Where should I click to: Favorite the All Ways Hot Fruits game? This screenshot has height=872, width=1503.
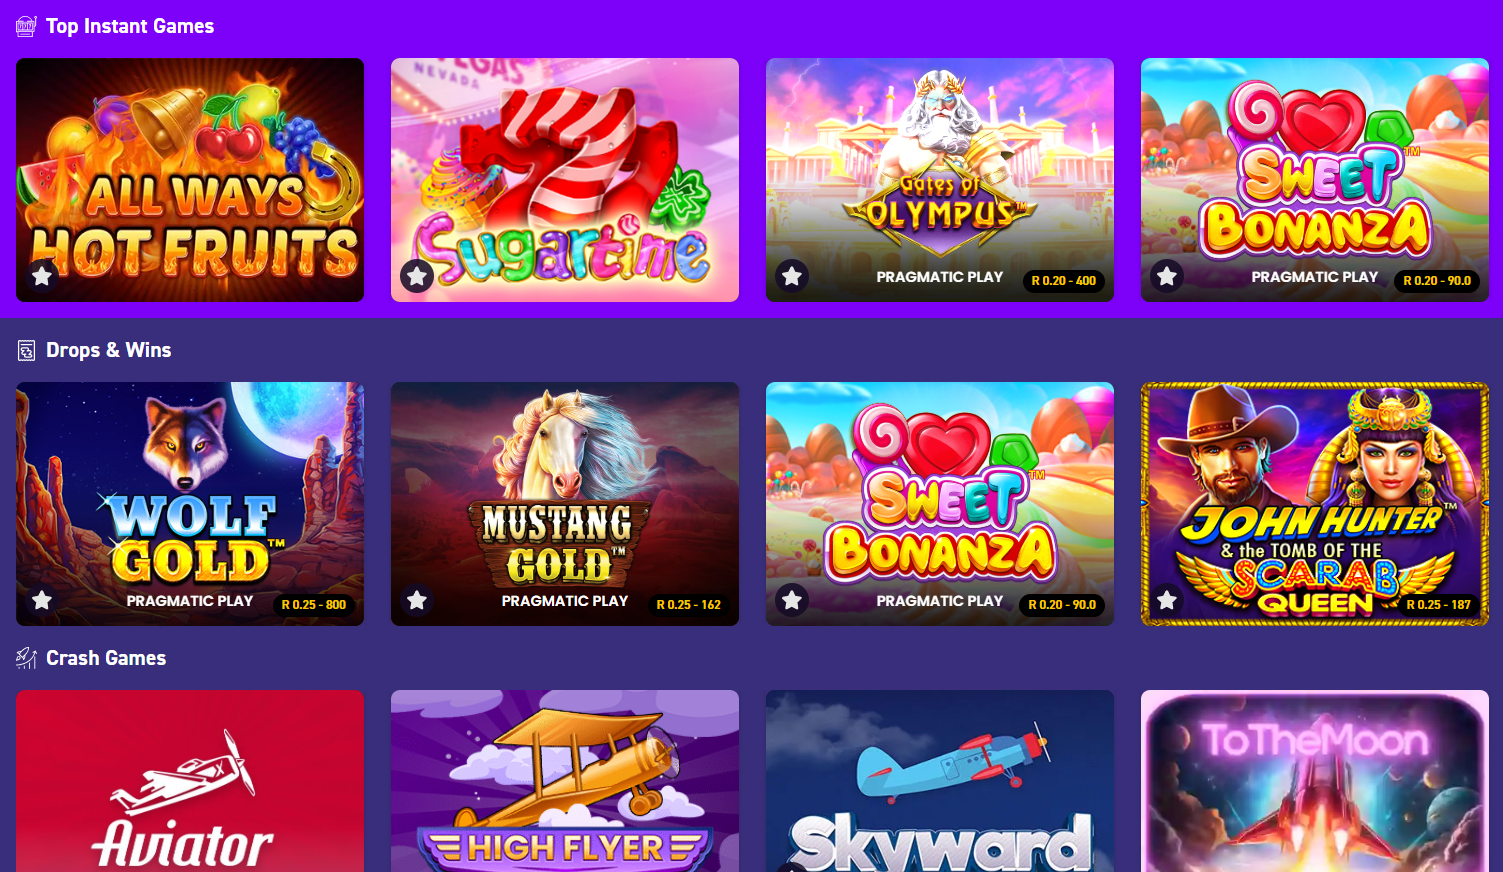(42, 276)
